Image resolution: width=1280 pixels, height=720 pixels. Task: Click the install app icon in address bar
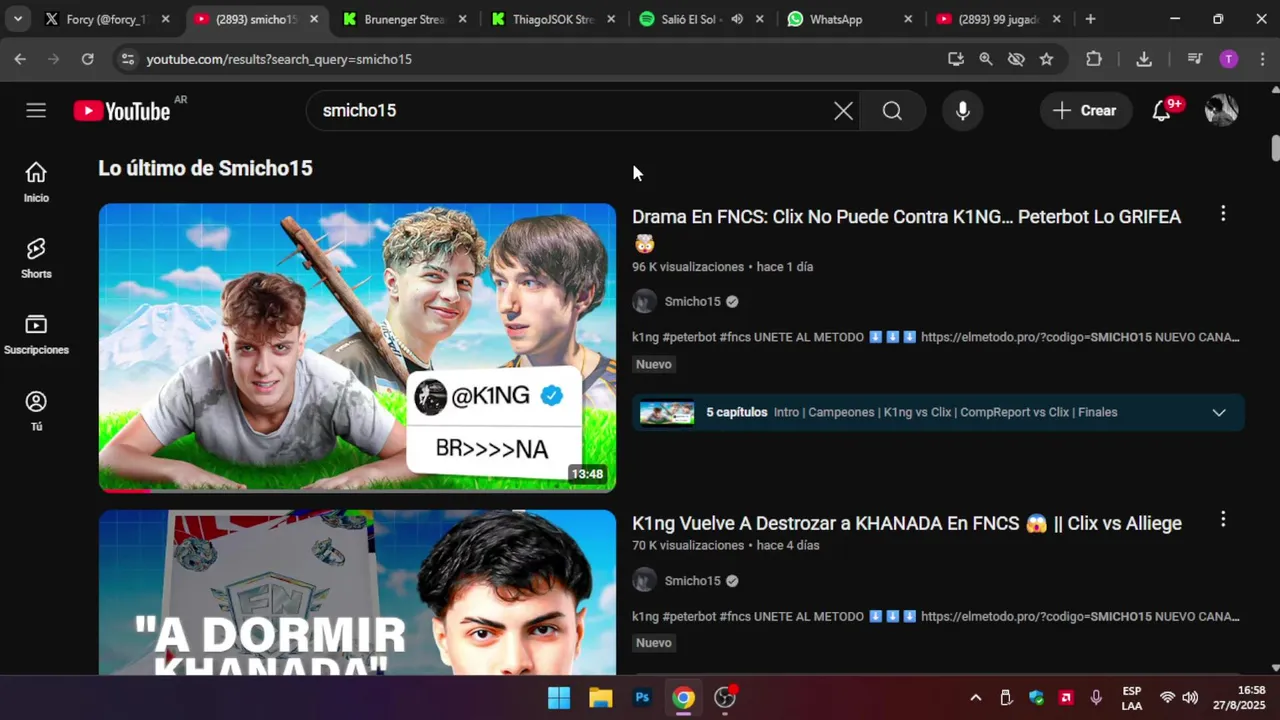click(x=956, y=59)
